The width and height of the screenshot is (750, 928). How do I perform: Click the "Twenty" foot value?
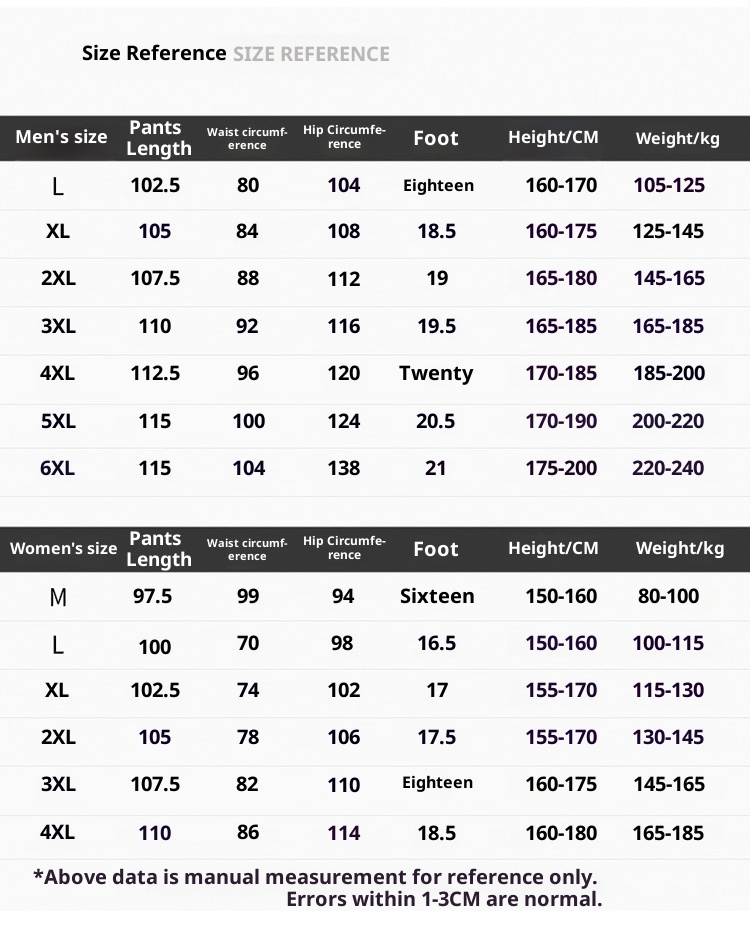point(436,373)
